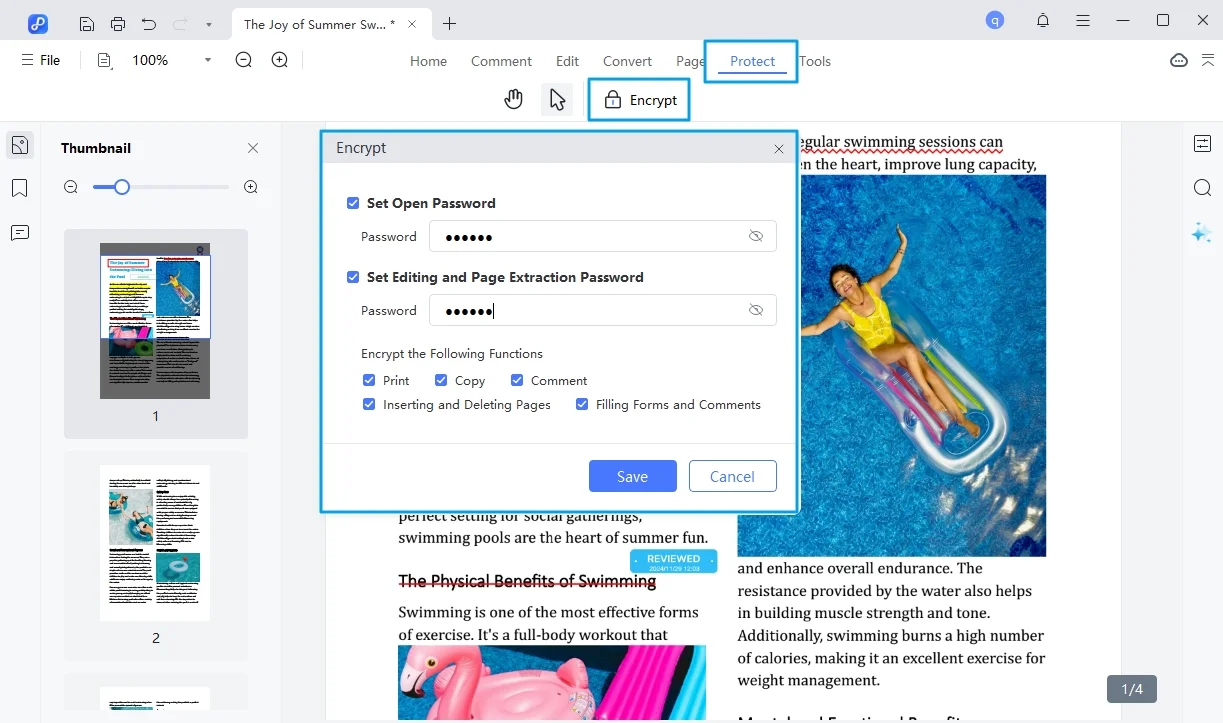Switch to the Tools tab

[815, 61]
